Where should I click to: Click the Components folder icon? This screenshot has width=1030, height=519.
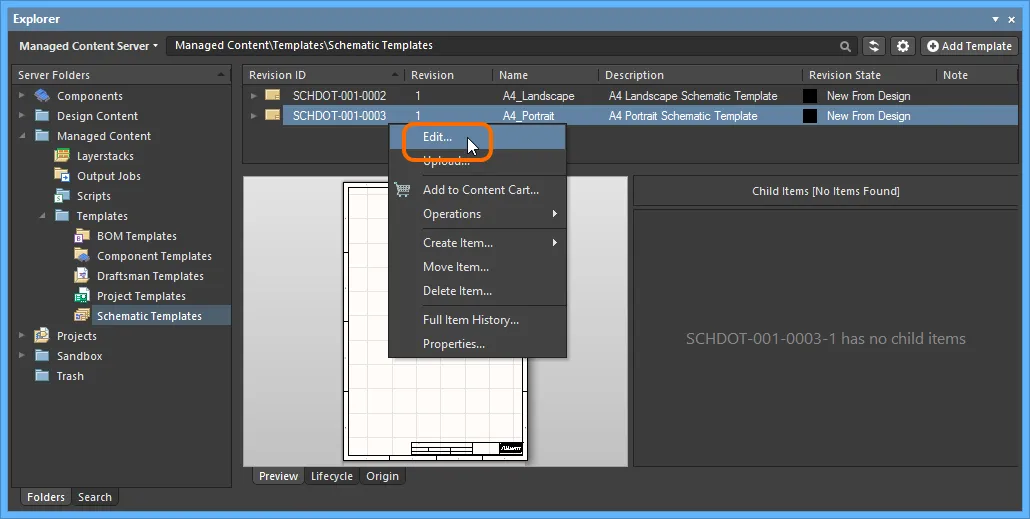click(42, 96)
